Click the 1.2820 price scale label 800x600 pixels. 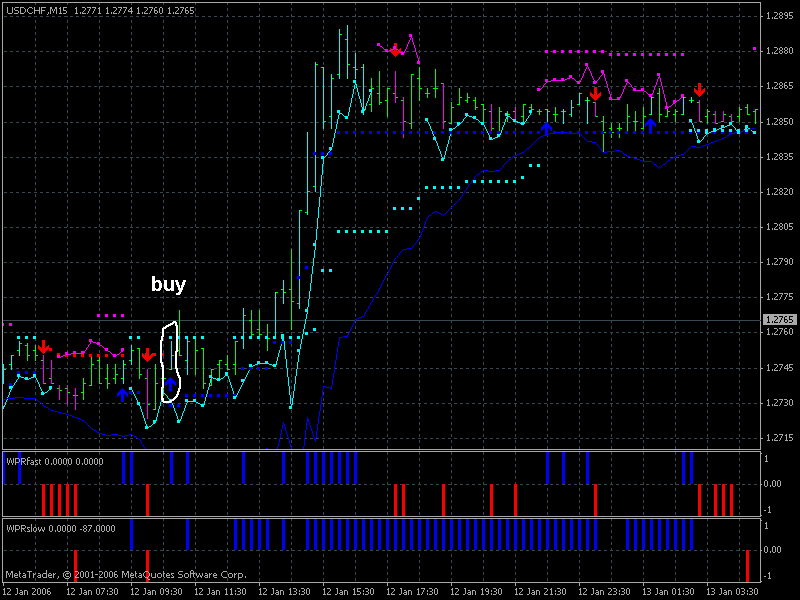click(780, 192)
